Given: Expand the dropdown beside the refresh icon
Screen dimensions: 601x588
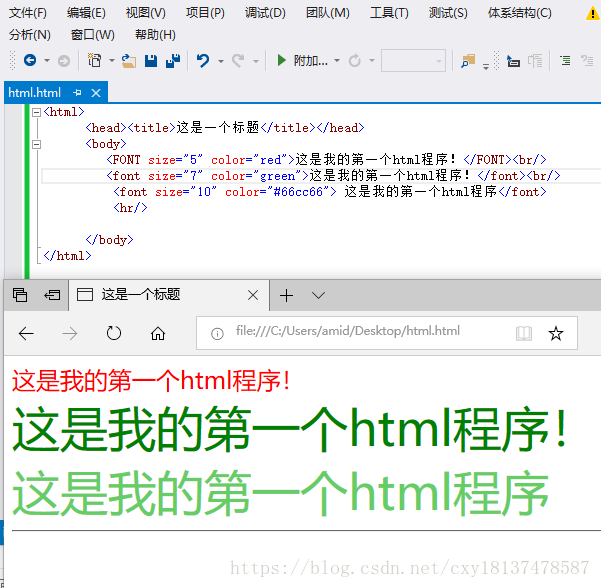Looking at the screenshot, I should coord(372,60).
